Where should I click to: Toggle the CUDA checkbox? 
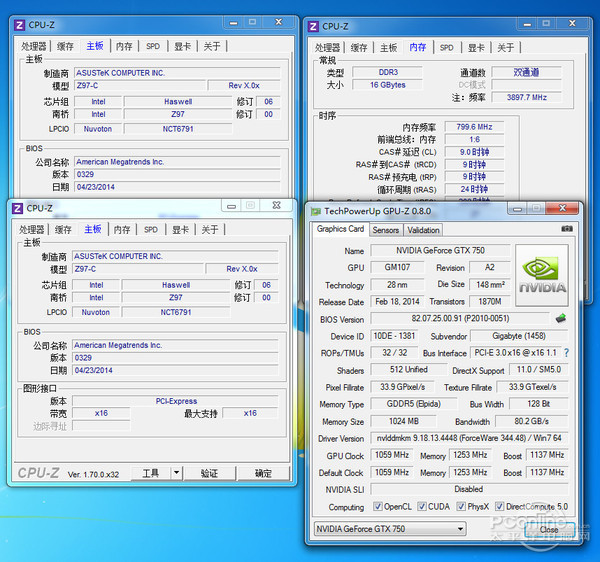(x=421, y=507)
